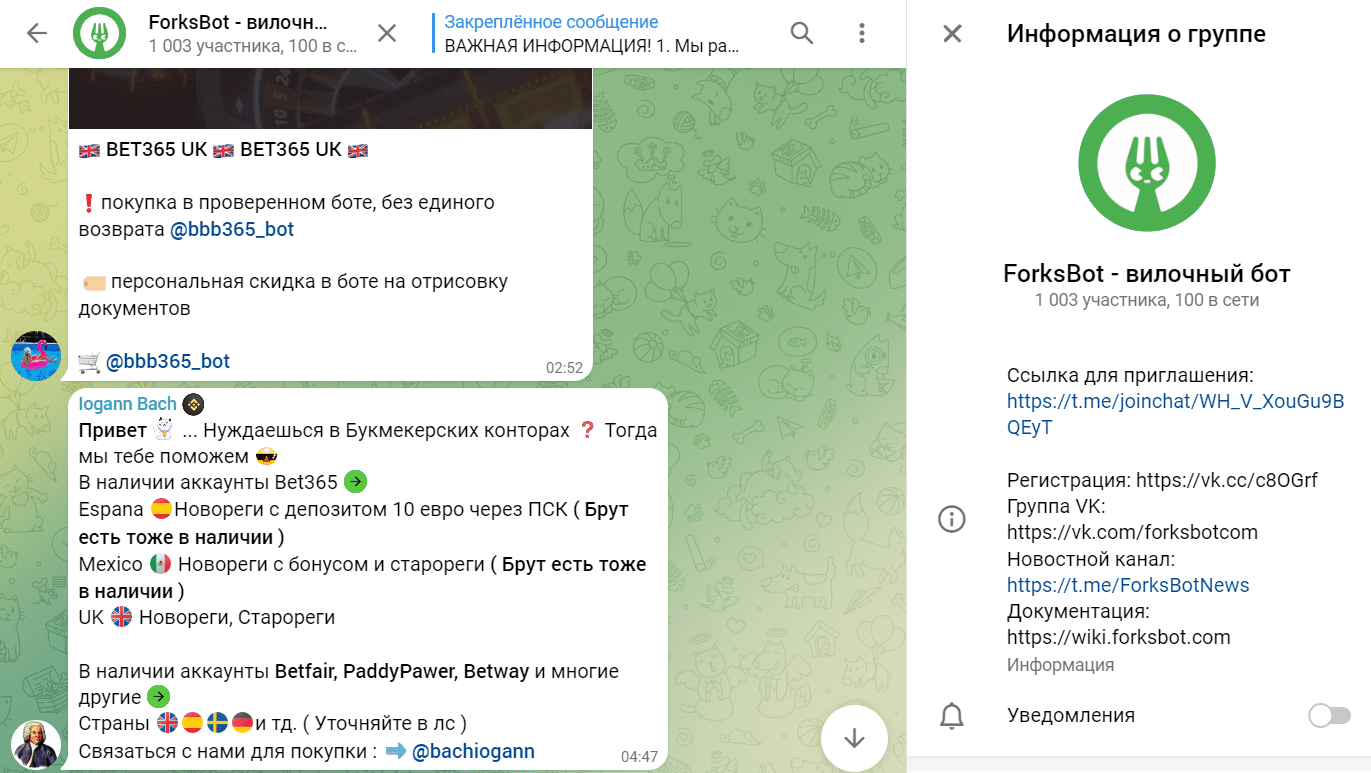Open the flamingo avatar of the first sender
This screenshot has width=1371, height=773.
click(x=36, y=356)
